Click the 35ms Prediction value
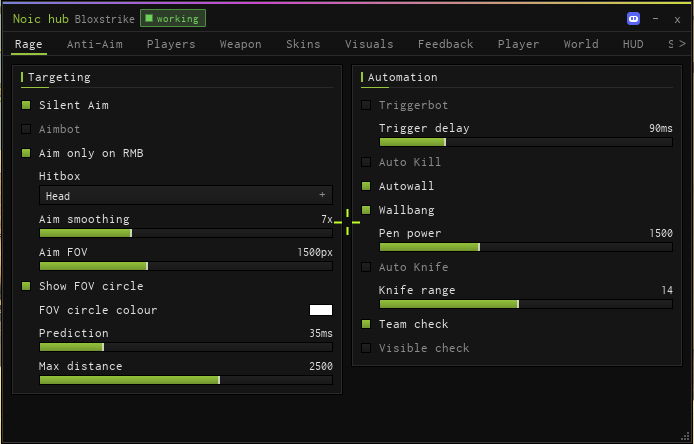 click(x=321, y=333)
